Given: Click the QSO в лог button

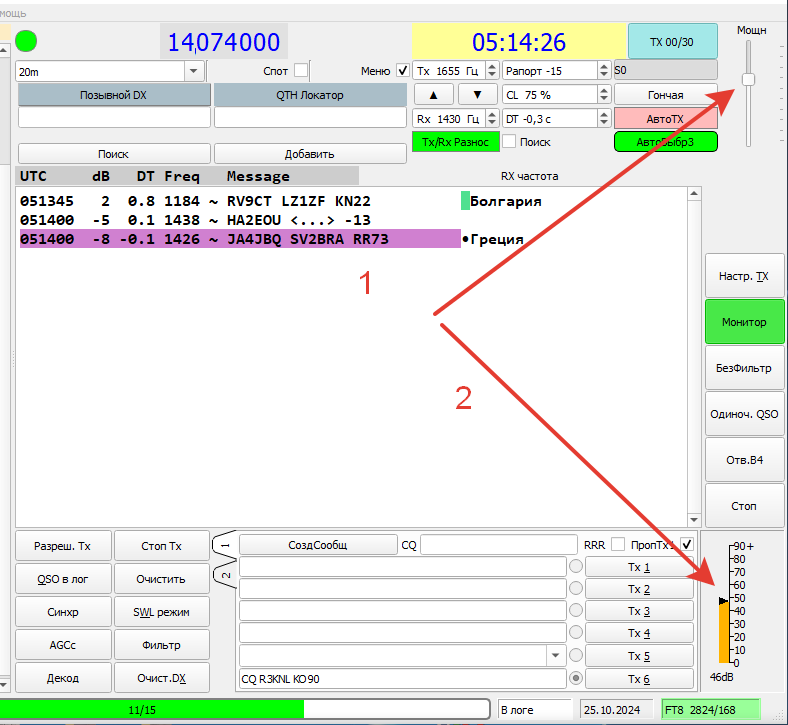Looking at the screenshot, I should 63,579.
